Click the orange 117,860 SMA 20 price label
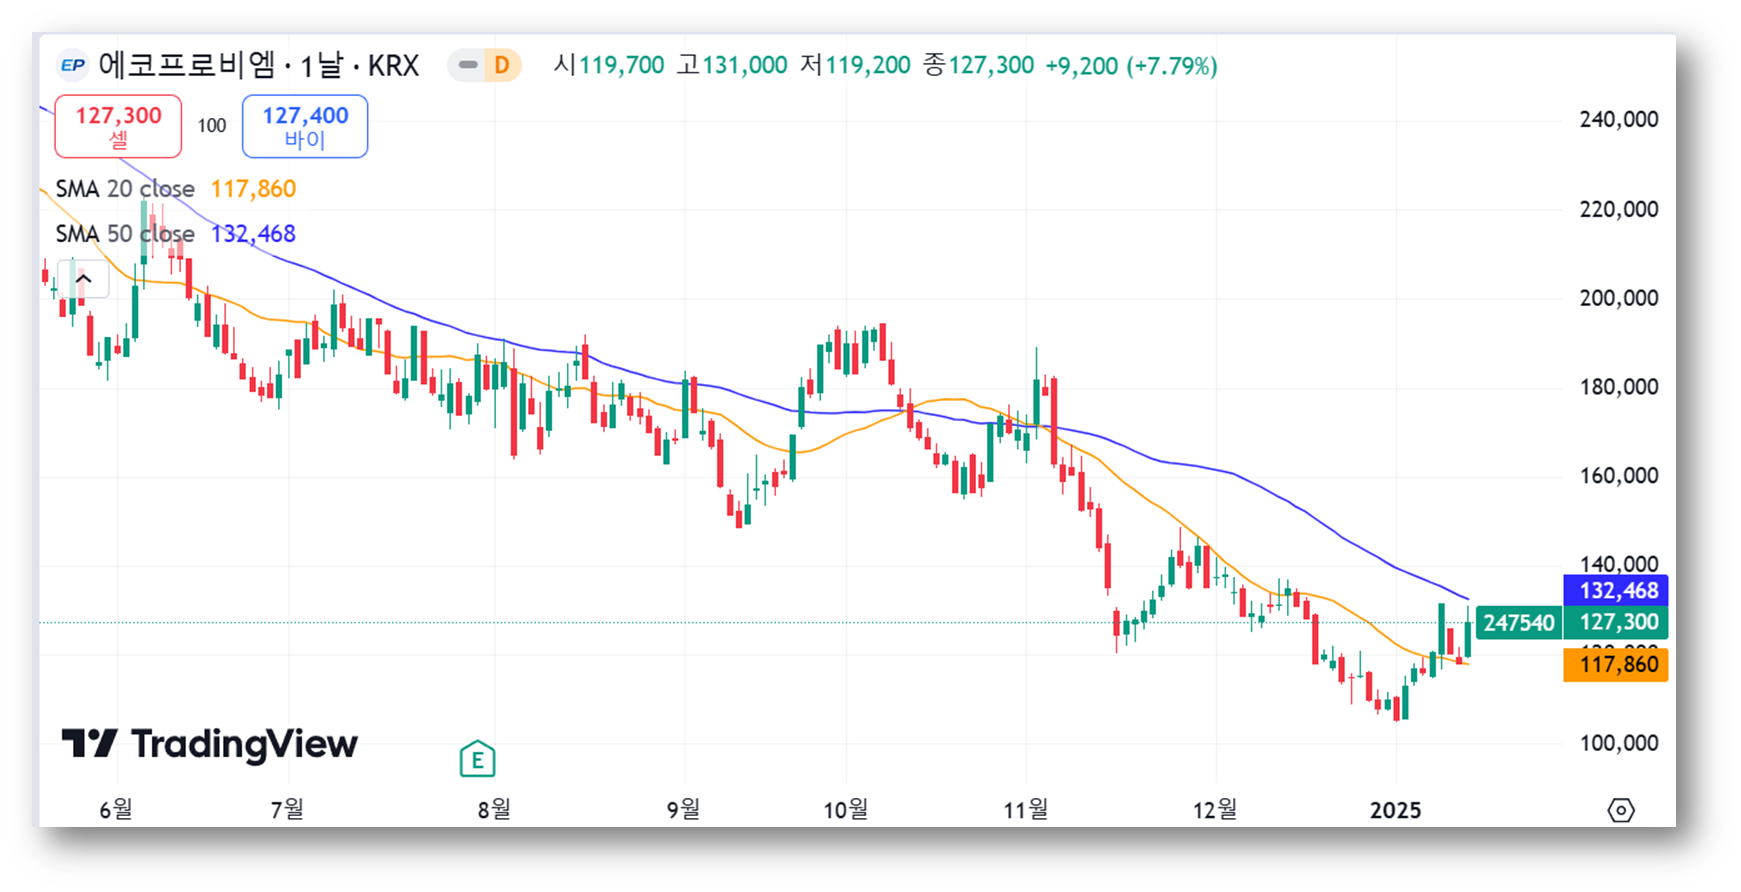The height and width of the screenshot is (892, 1741). pyautogui.click(x=1617, y=664)
